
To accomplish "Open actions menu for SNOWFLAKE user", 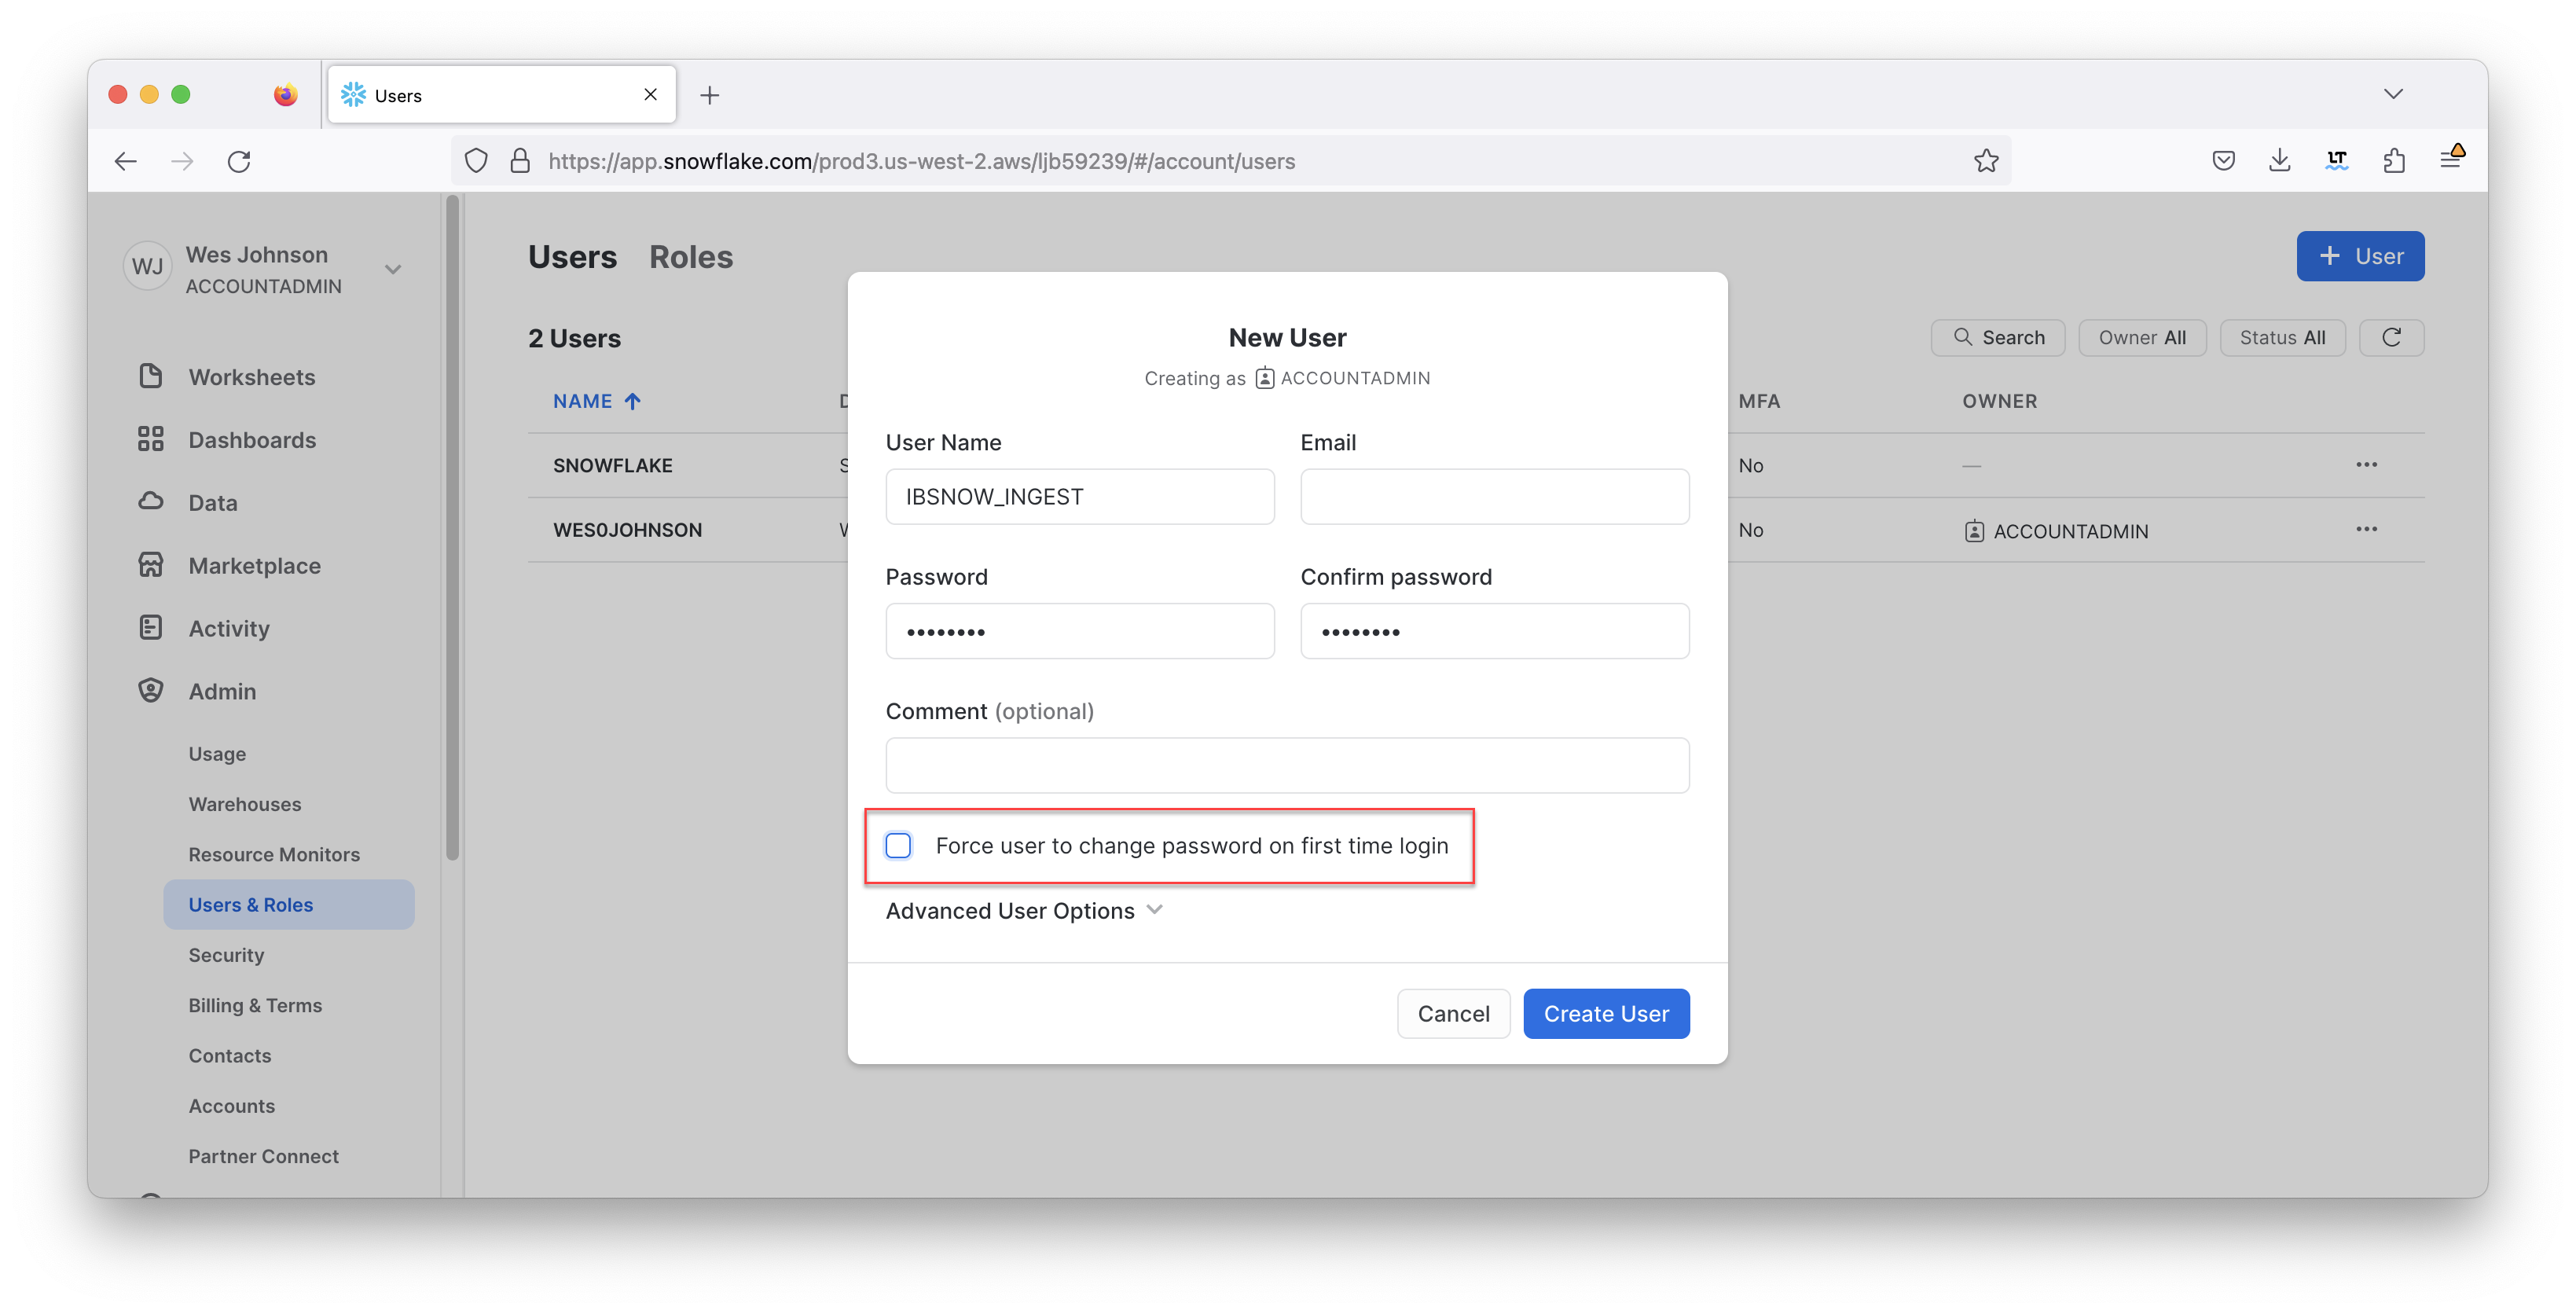I will click(x=2366, y=465).
